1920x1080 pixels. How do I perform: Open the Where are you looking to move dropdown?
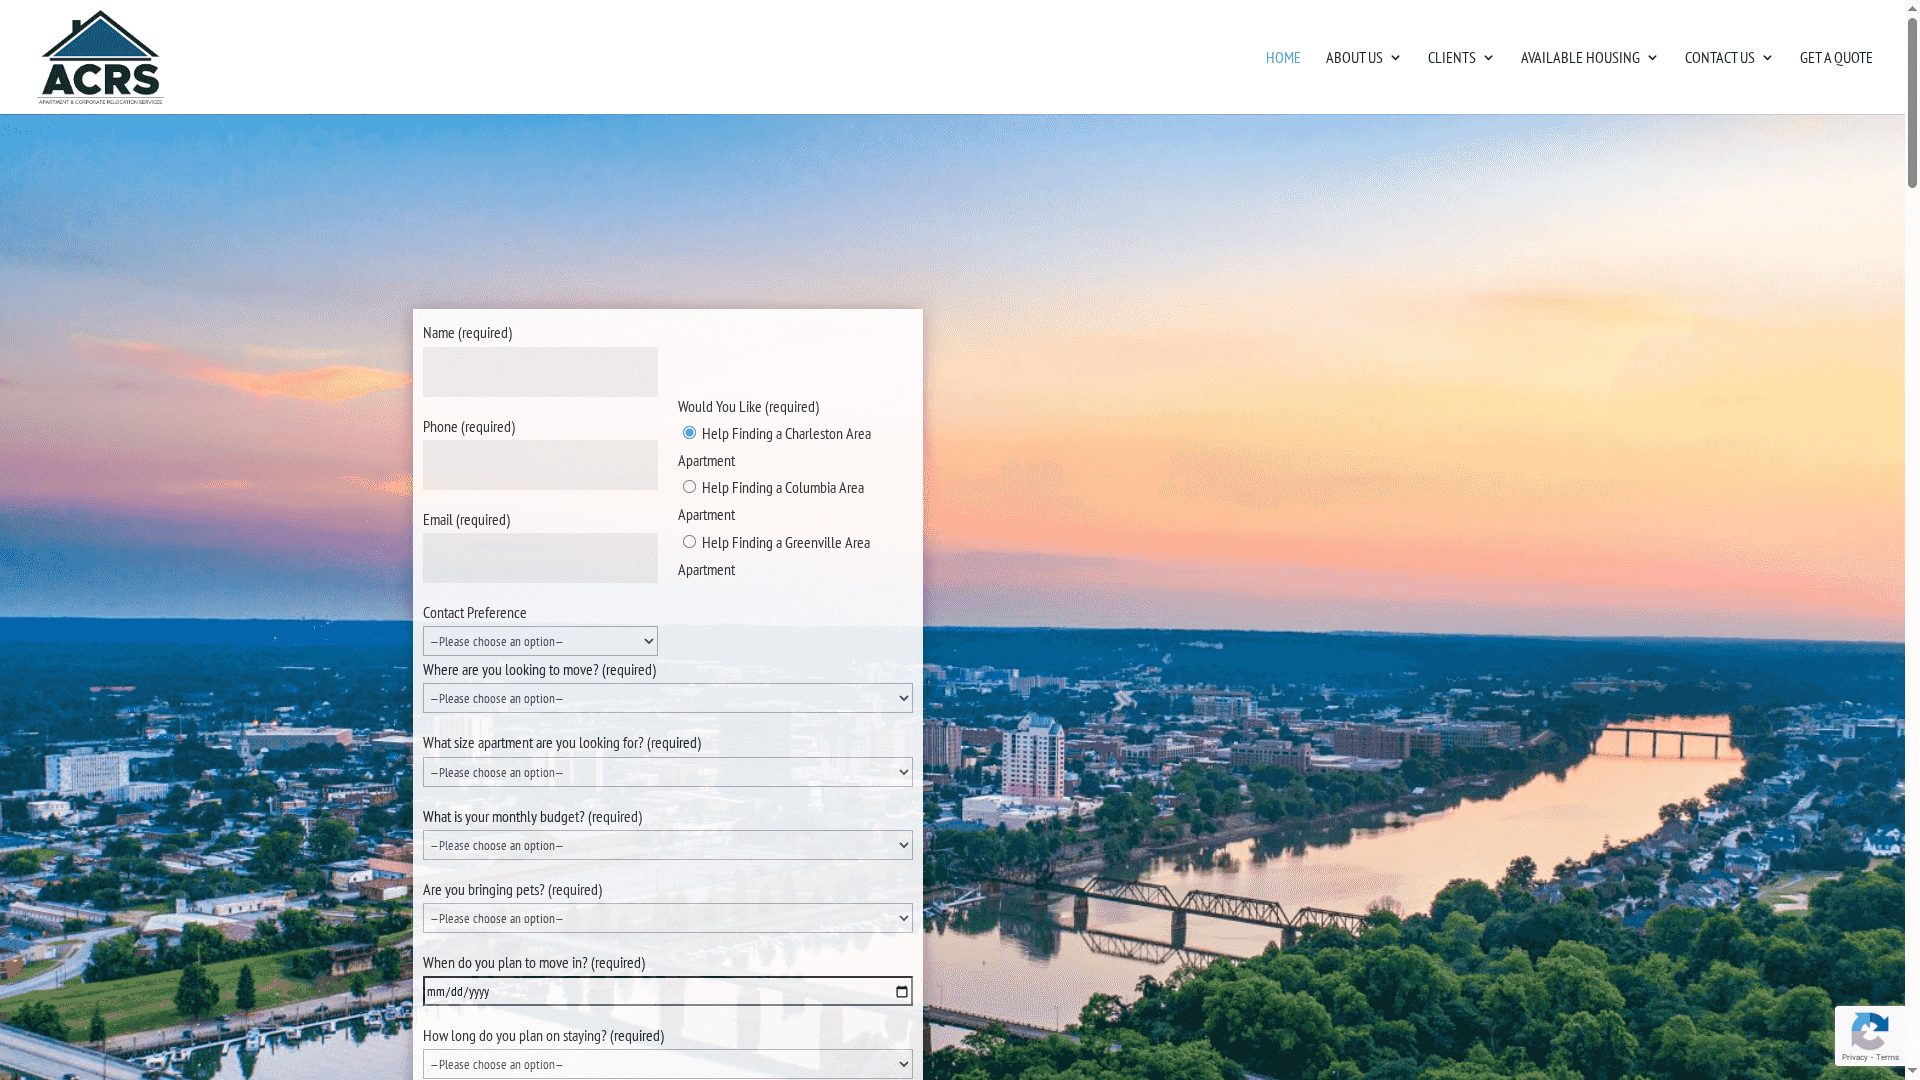pos(667,698)
